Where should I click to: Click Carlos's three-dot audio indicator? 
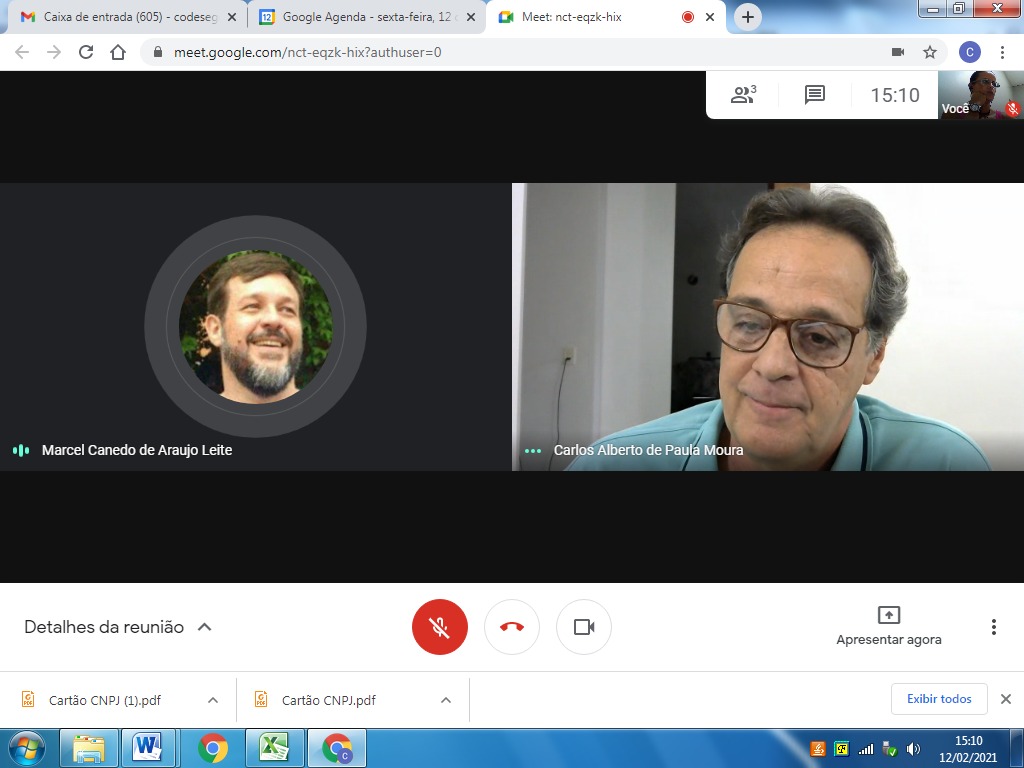click(x=533, y=451)
